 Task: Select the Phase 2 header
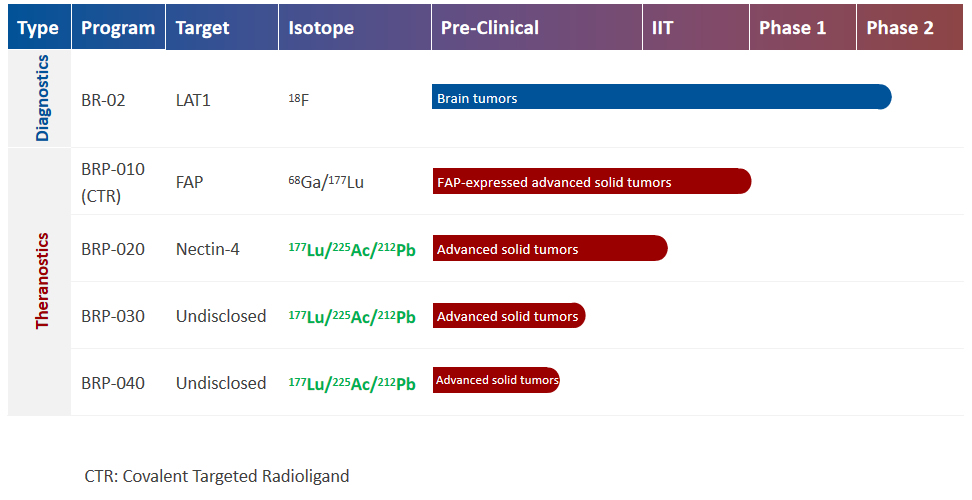[900, 28]
